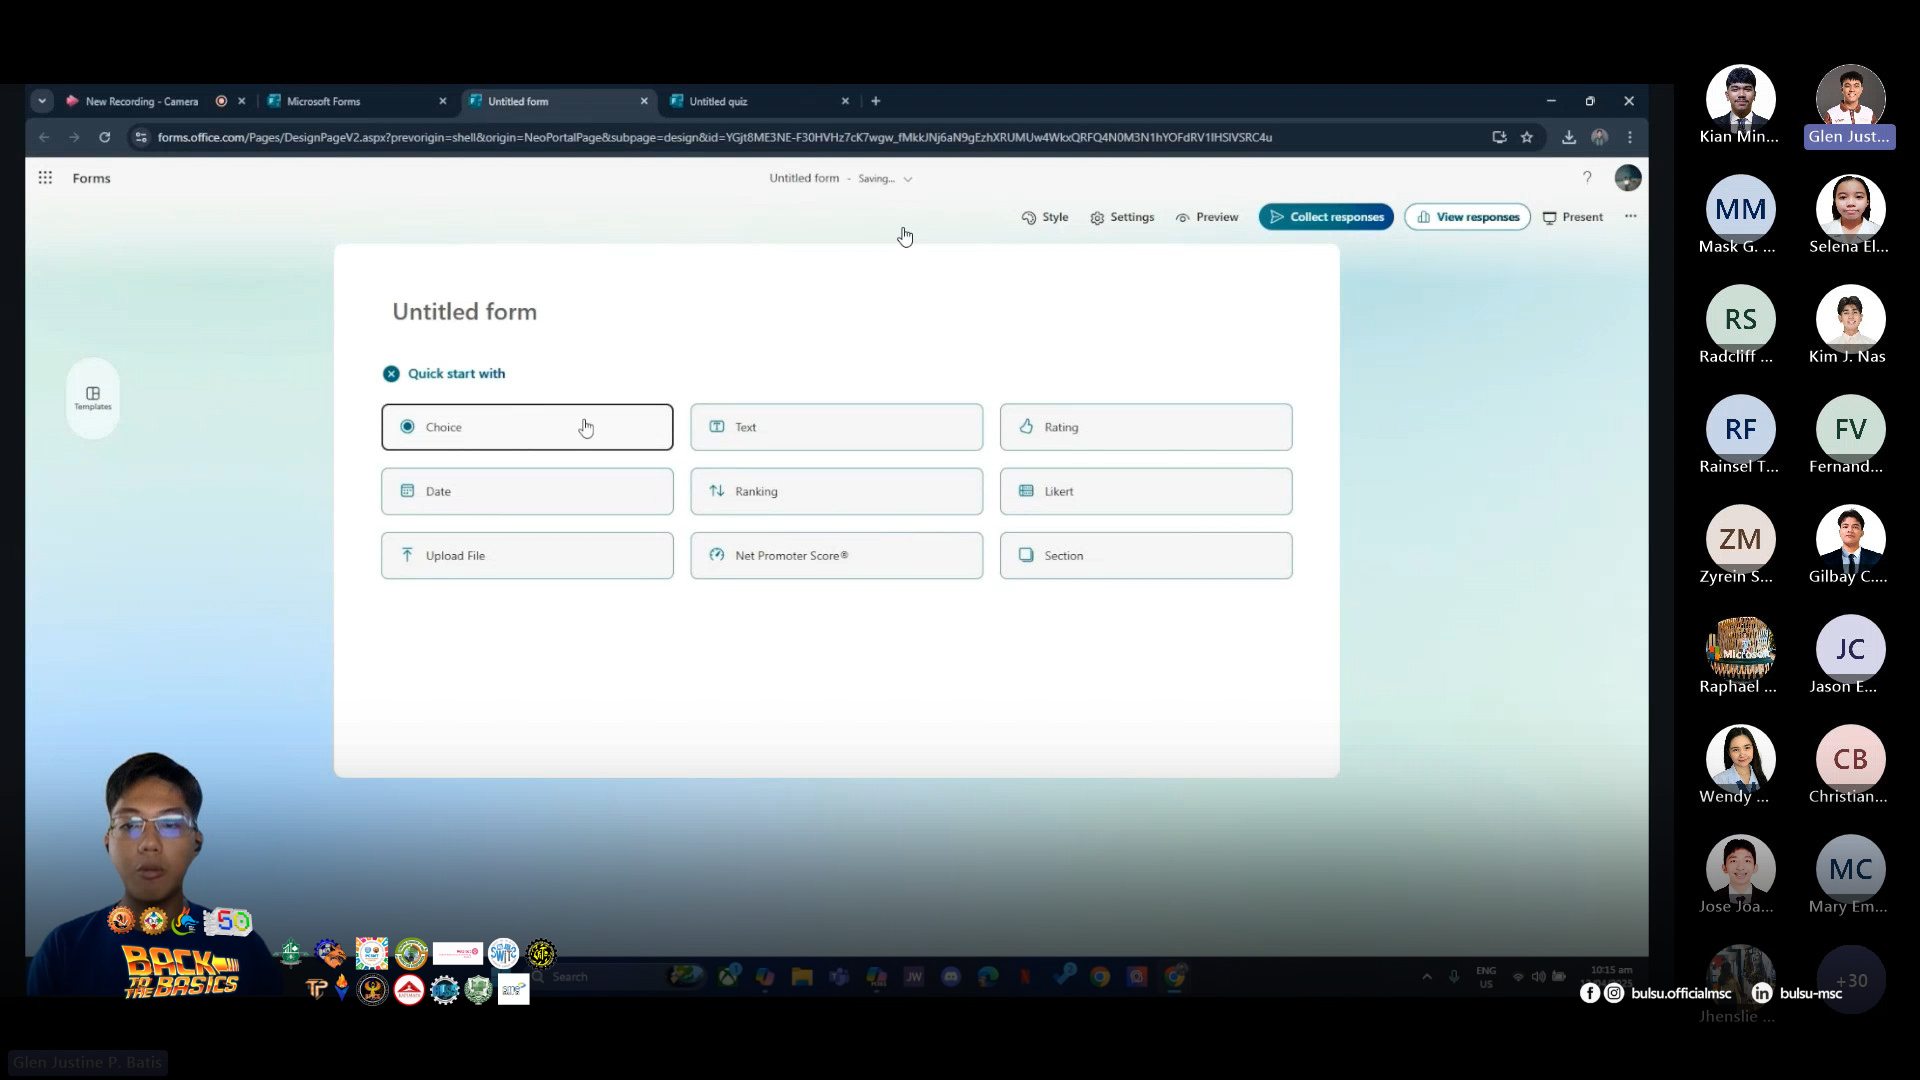This screenshot has height=1080, width=1920.
Task: Click the Collect responses button
Action: point(1326,217)
